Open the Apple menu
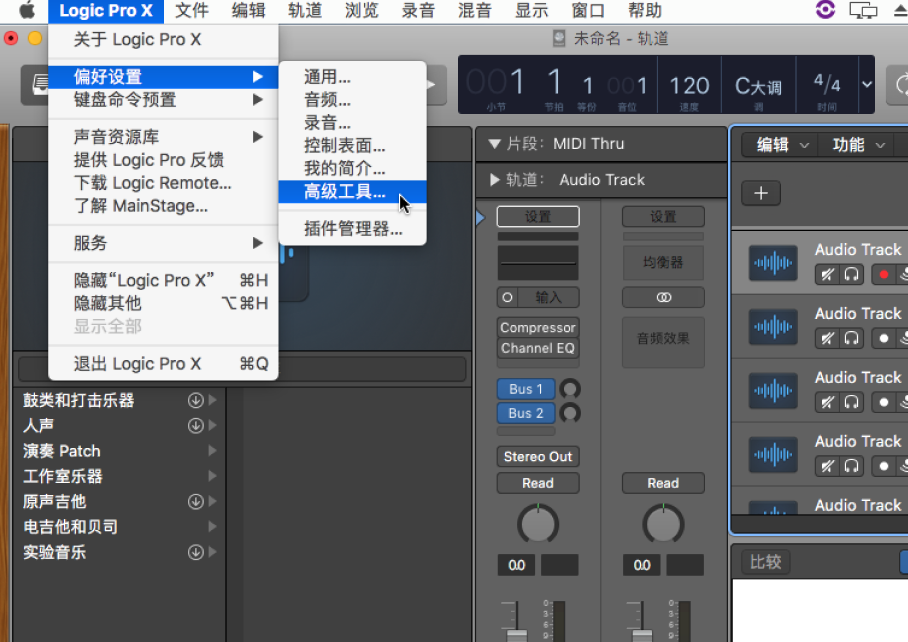 coord(26,11)
